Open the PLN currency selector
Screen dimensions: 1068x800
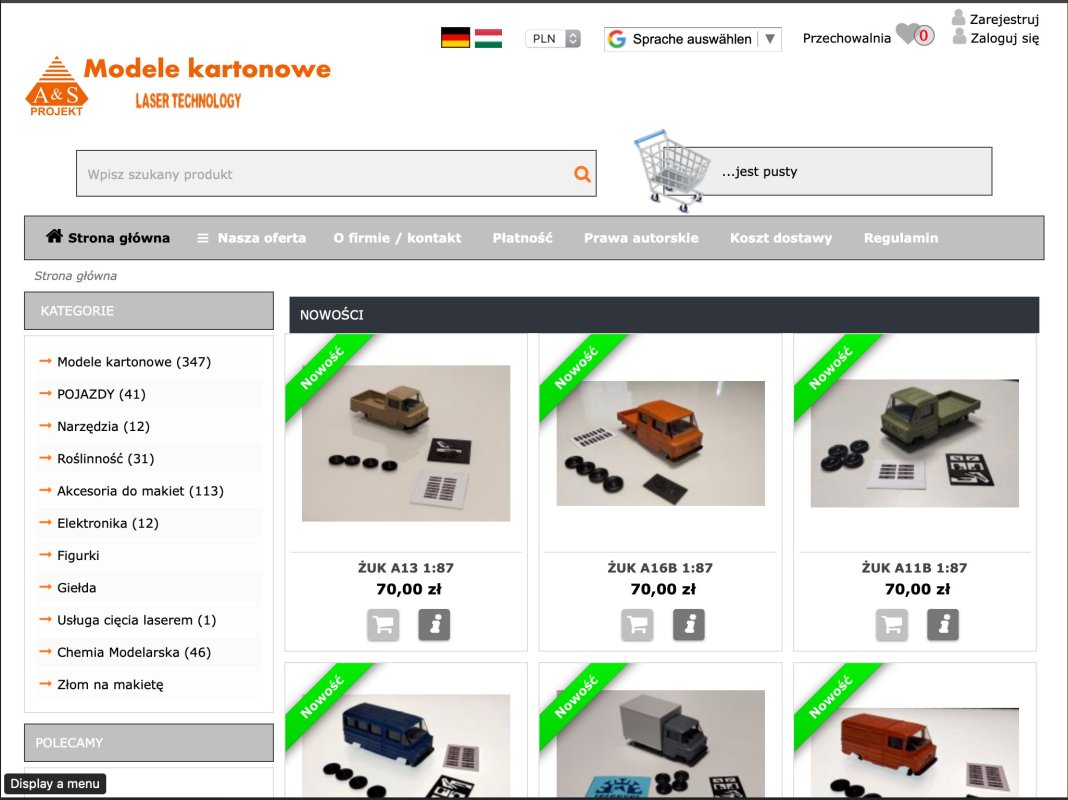[552, 36]
